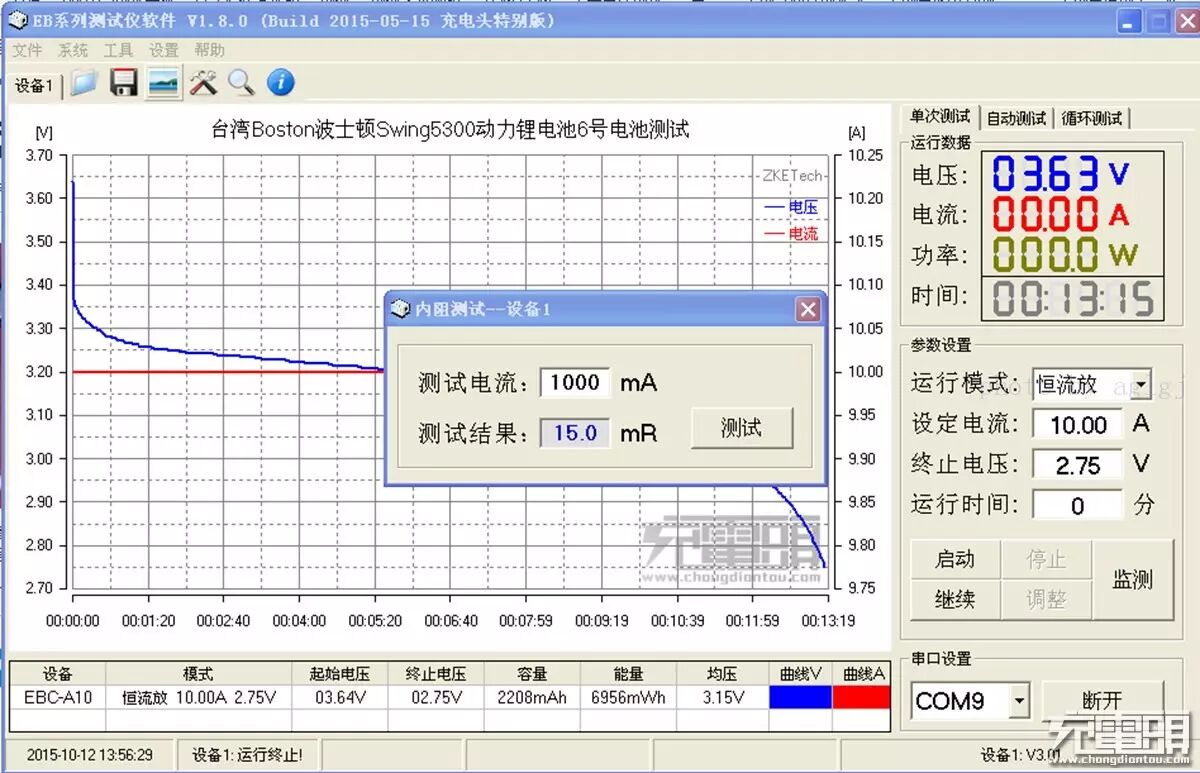Click the 设定电流 input field
Screen dimensions: 1200x773
click(x=1078, y=425)
